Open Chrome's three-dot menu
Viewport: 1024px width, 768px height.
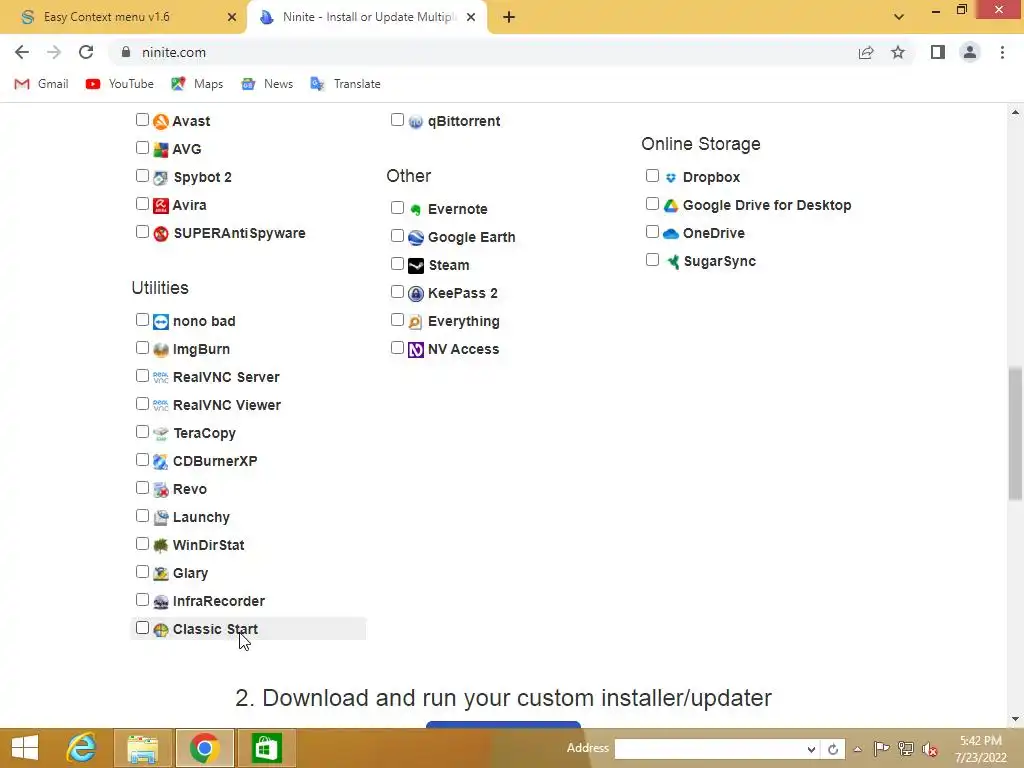tap(1002, 52)
